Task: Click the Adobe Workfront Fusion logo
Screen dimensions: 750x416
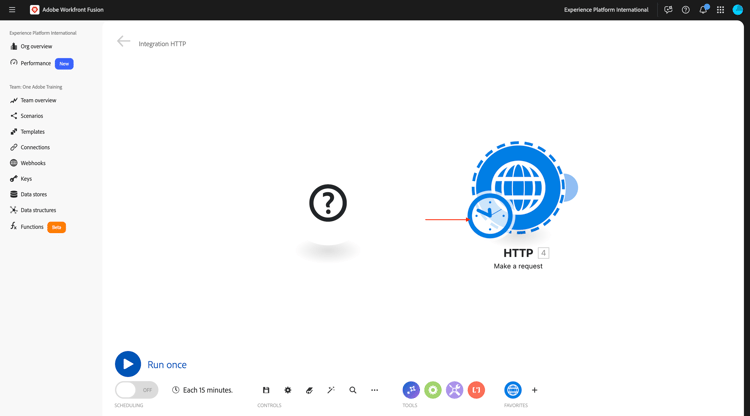Action: (34, 10)
